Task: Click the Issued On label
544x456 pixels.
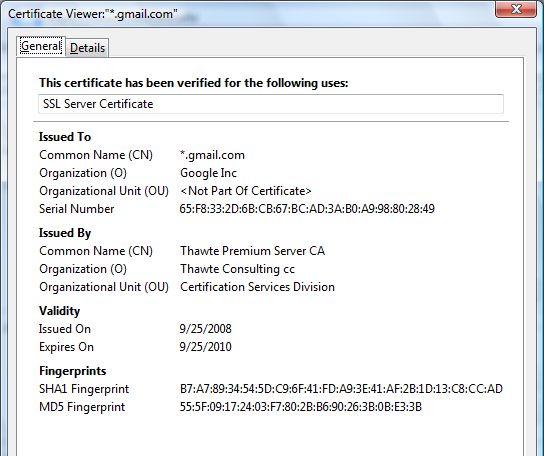Action: pyautogui.click(x=65, y=329)
